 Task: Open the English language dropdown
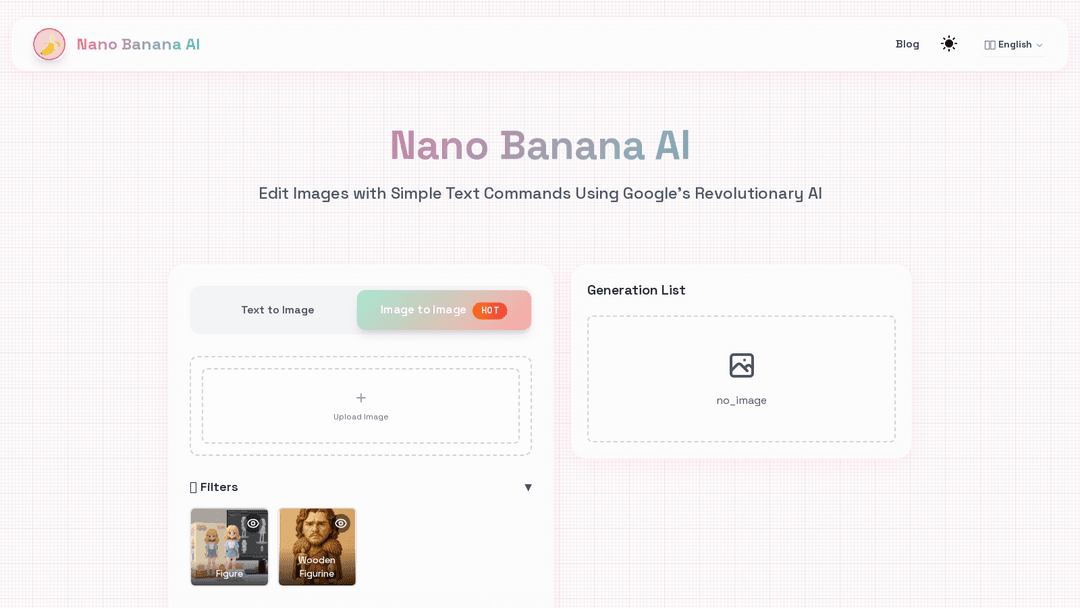tap(1014, 45)
